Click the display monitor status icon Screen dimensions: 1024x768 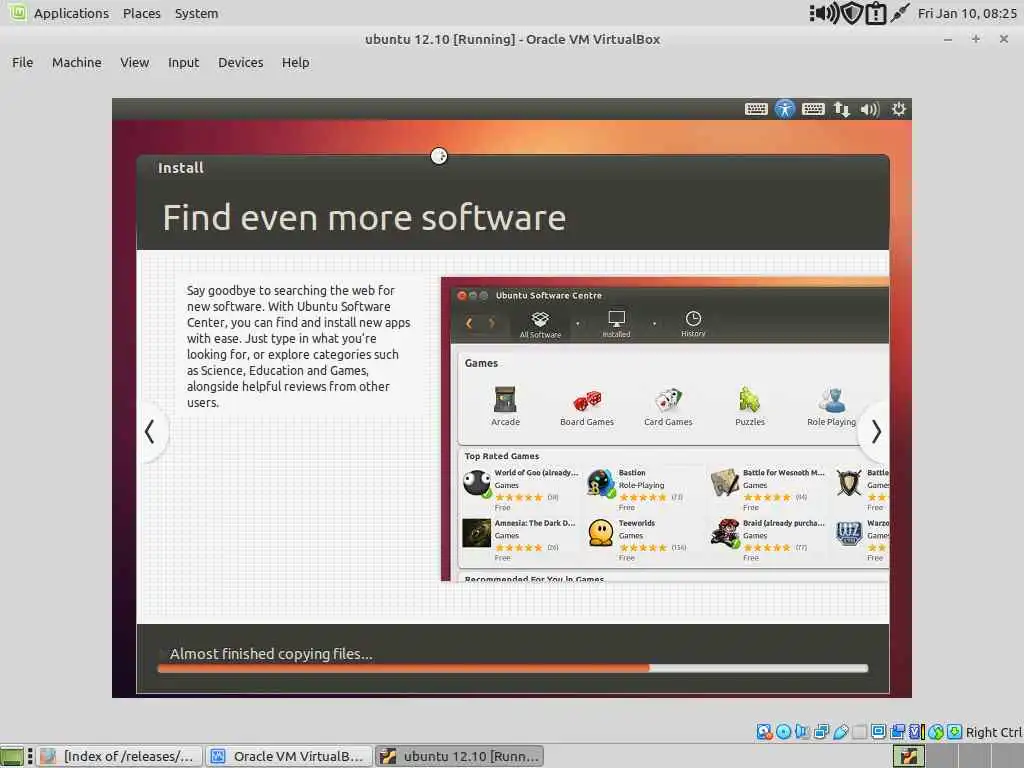(x=879, y=732)
